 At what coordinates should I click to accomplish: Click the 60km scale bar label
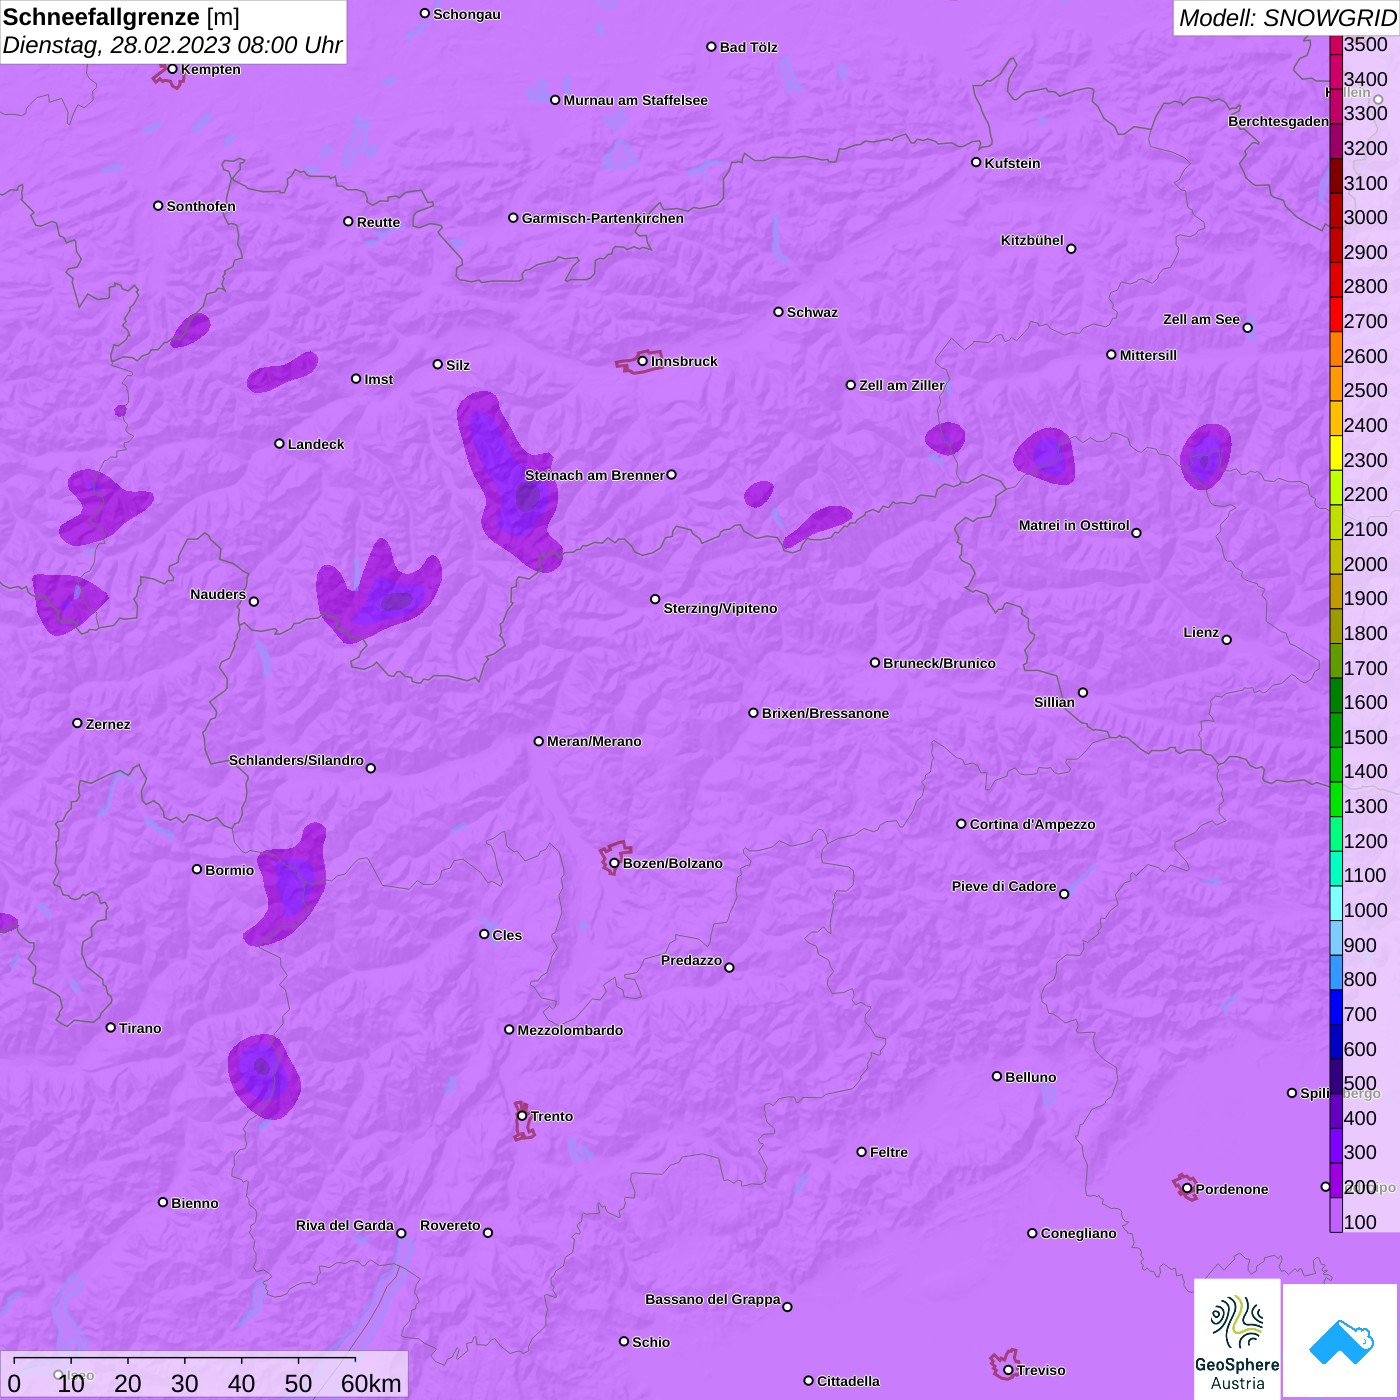371,1383
